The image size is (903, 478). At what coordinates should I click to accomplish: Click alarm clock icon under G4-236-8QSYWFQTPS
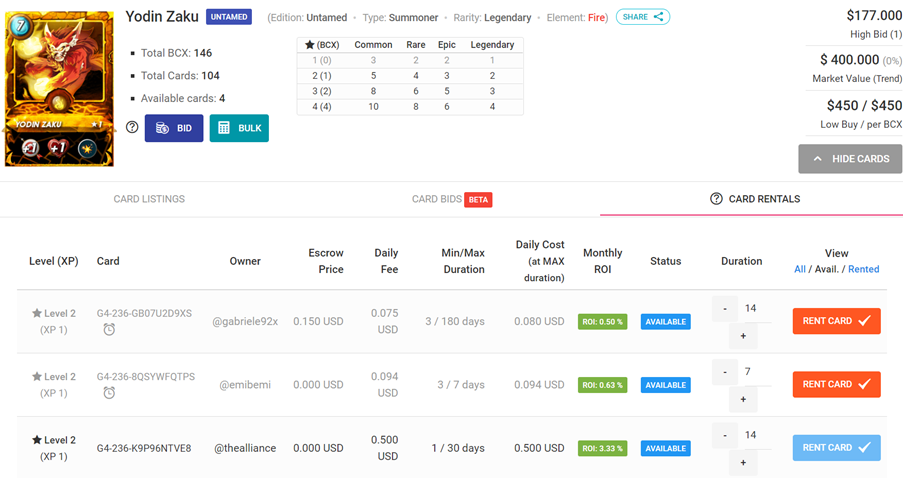(x=109, y=393)
